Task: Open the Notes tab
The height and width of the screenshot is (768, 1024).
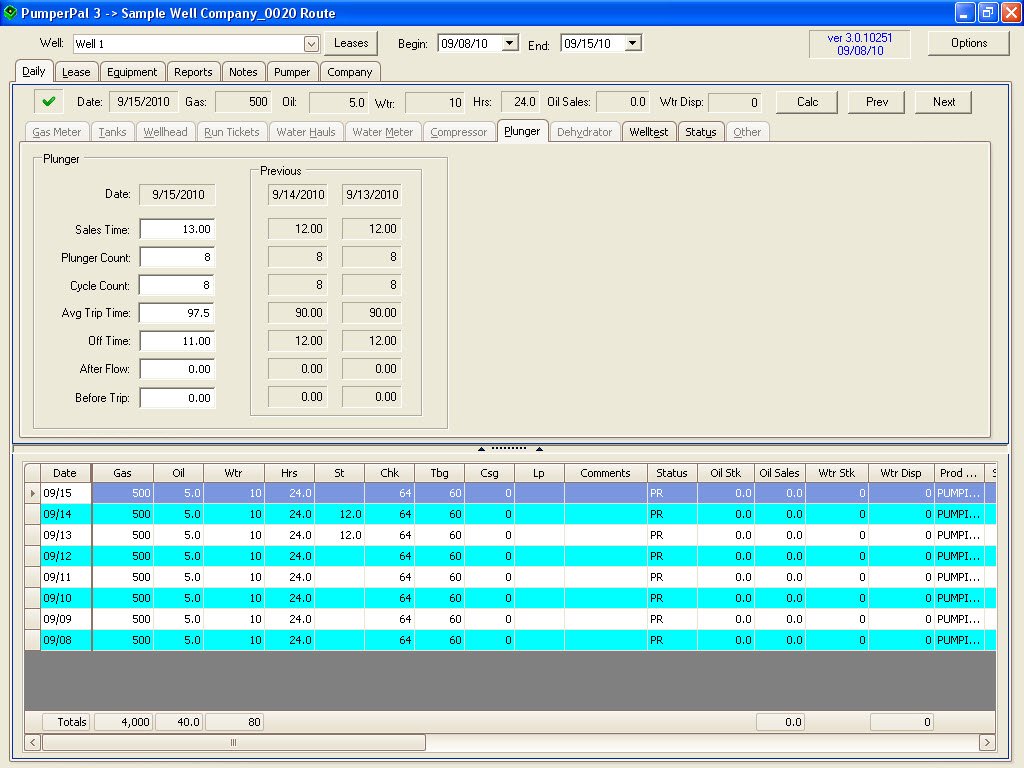Action: coord(243,72)
